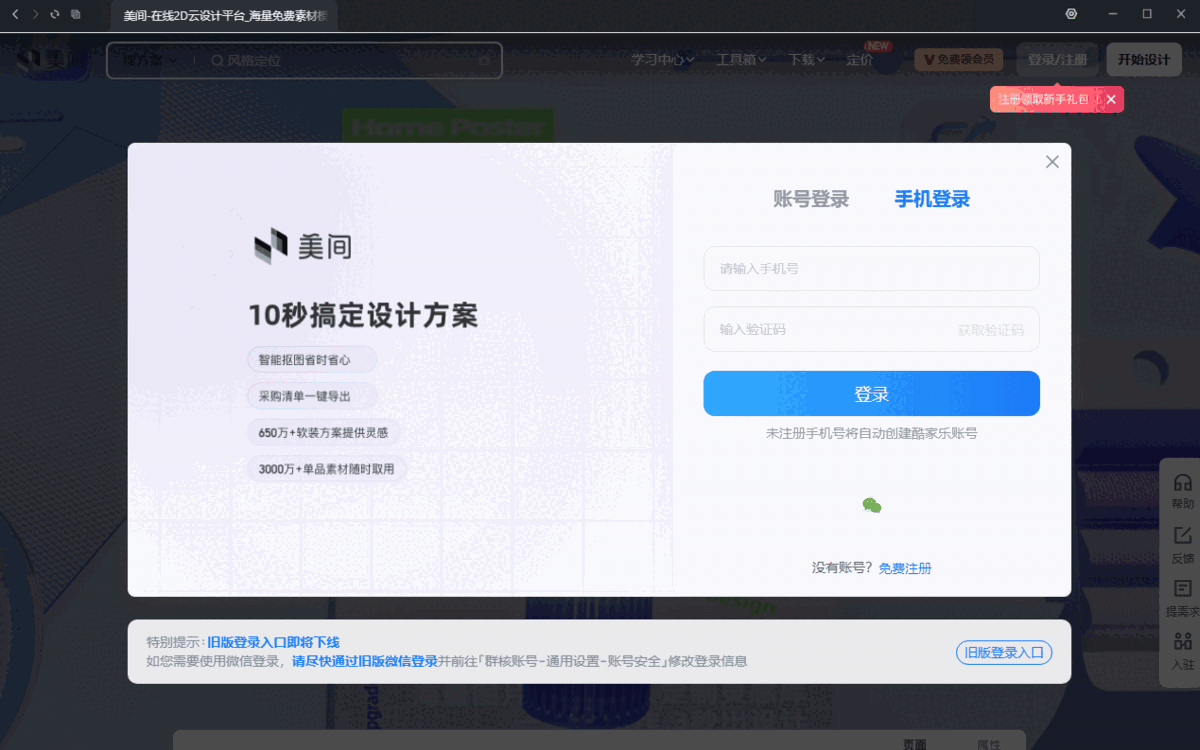Select the 手机登录 tab
Screen dimensions: 1200x750
point(931,199)
